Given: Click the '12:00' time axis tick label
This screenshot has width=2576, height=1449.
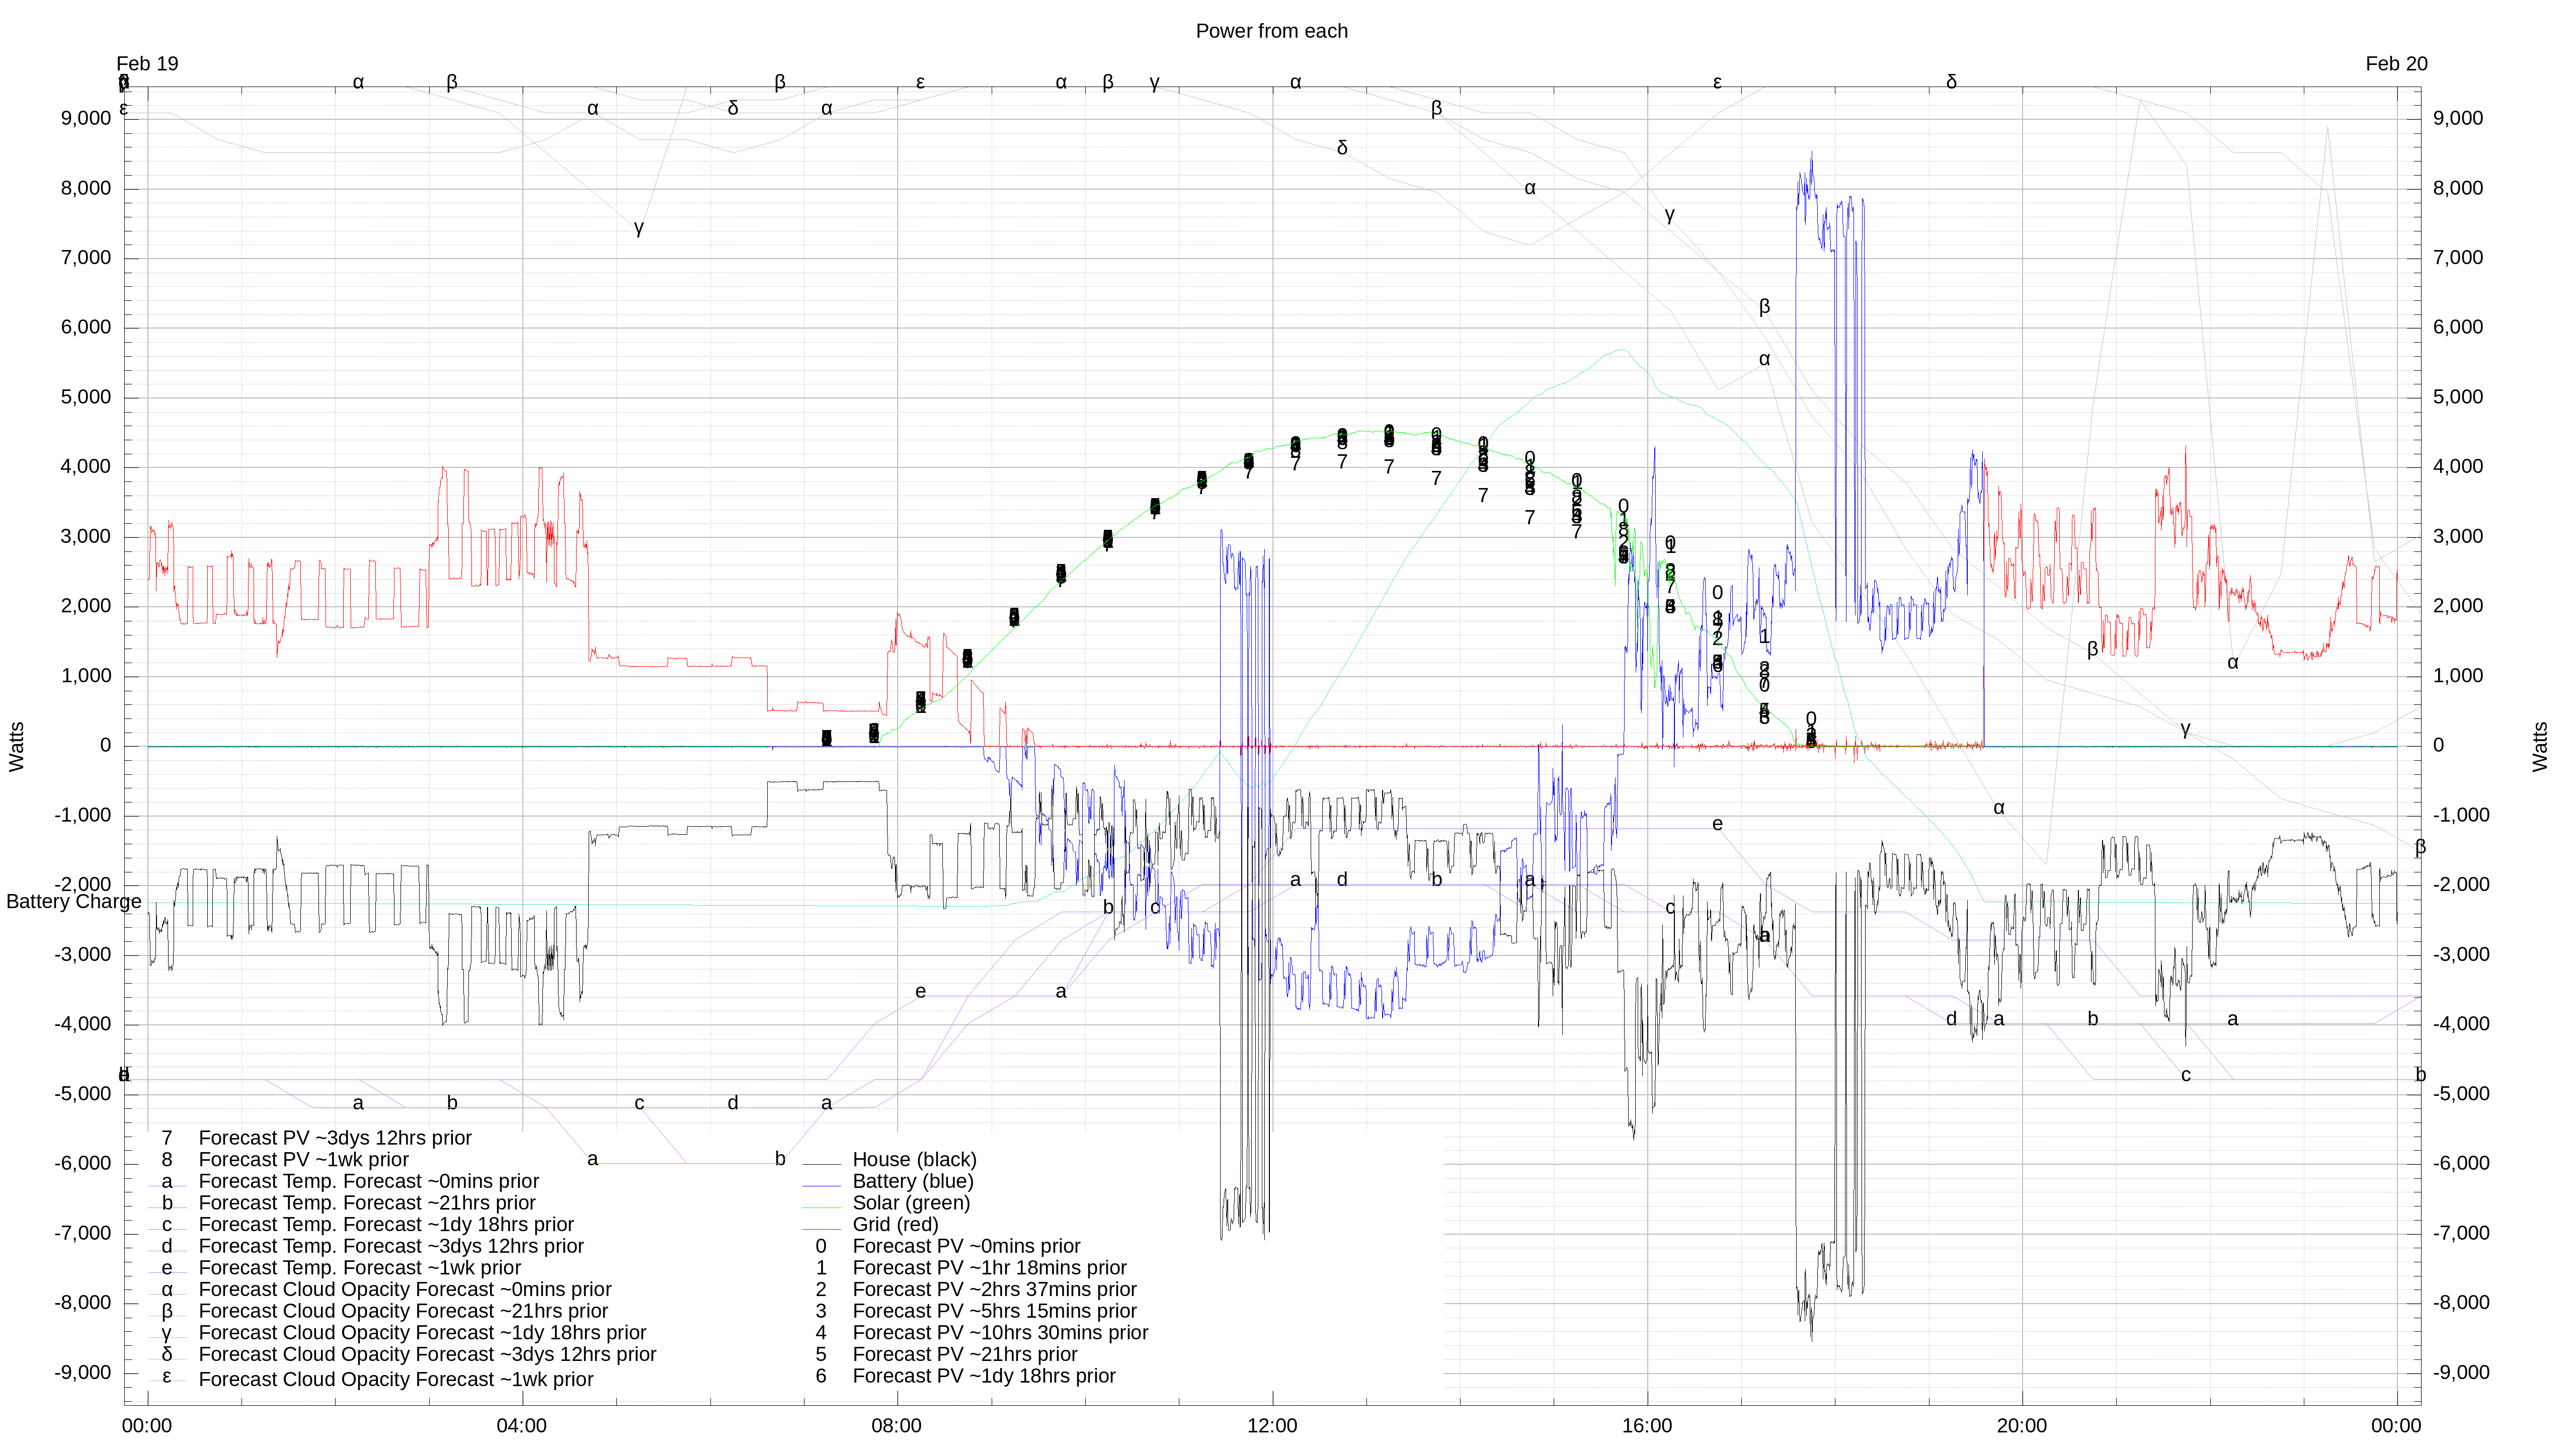Looking at the screenshot, I should (x=1272, y=1426).
